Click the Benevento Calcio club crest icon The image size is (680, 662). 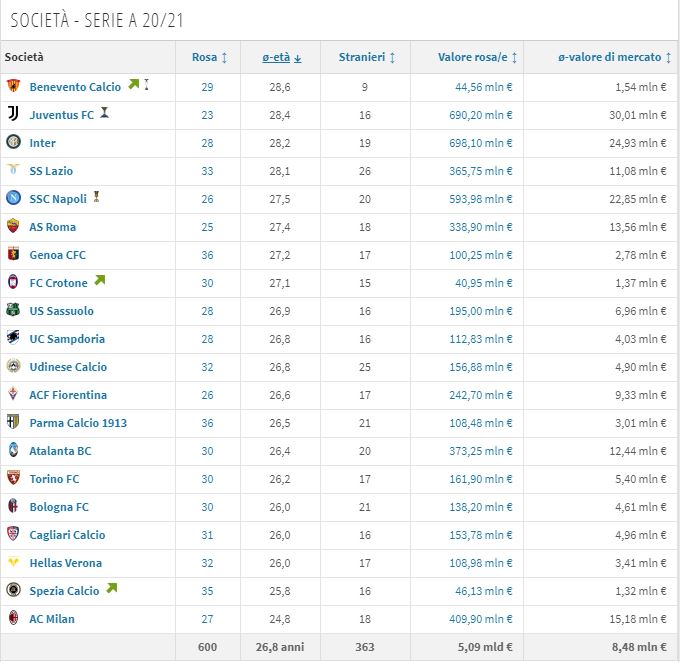point(13,87)
